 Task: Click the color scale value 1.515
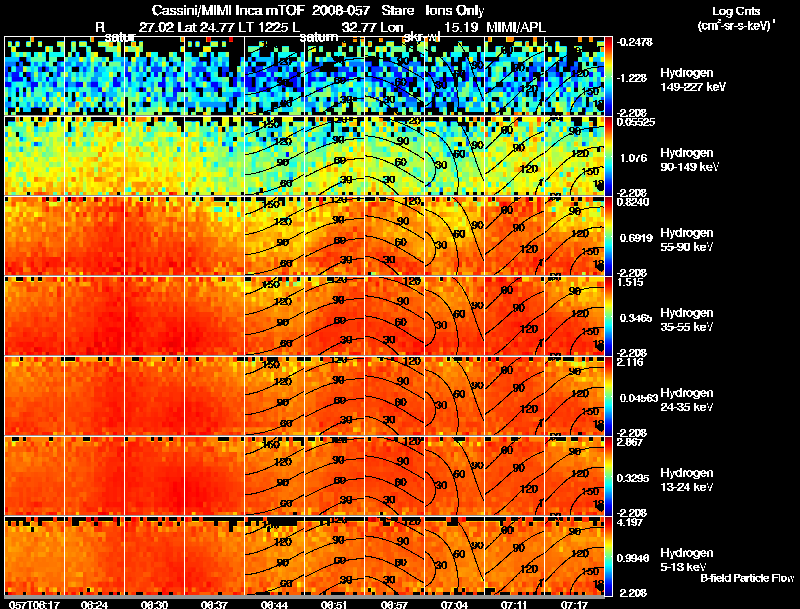click(x=630, y=282)
